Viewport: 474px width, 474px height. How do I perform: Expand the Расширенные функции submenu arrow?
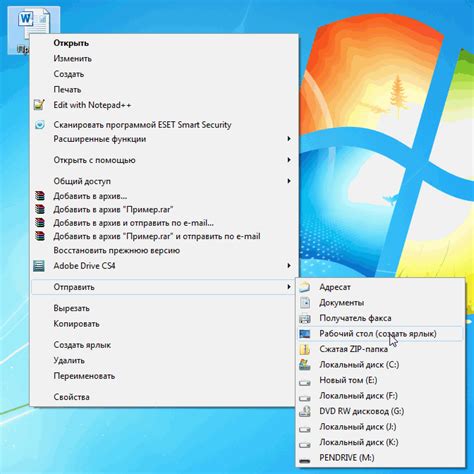(289, 139)
